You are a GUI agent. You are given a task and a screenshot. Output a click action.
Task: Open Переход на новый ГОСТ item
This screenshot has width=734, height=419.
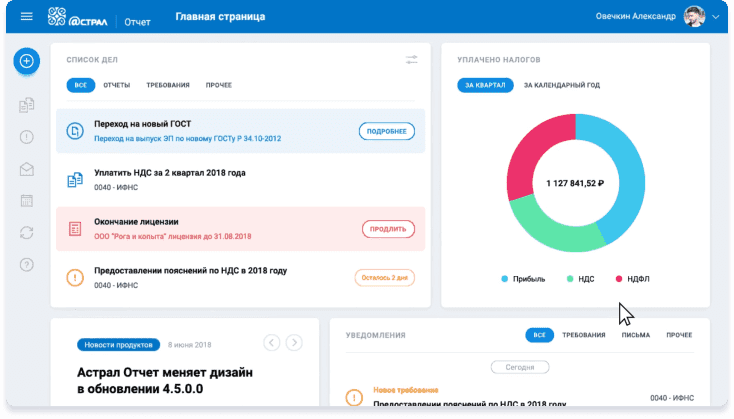click(x=240, y=131)
